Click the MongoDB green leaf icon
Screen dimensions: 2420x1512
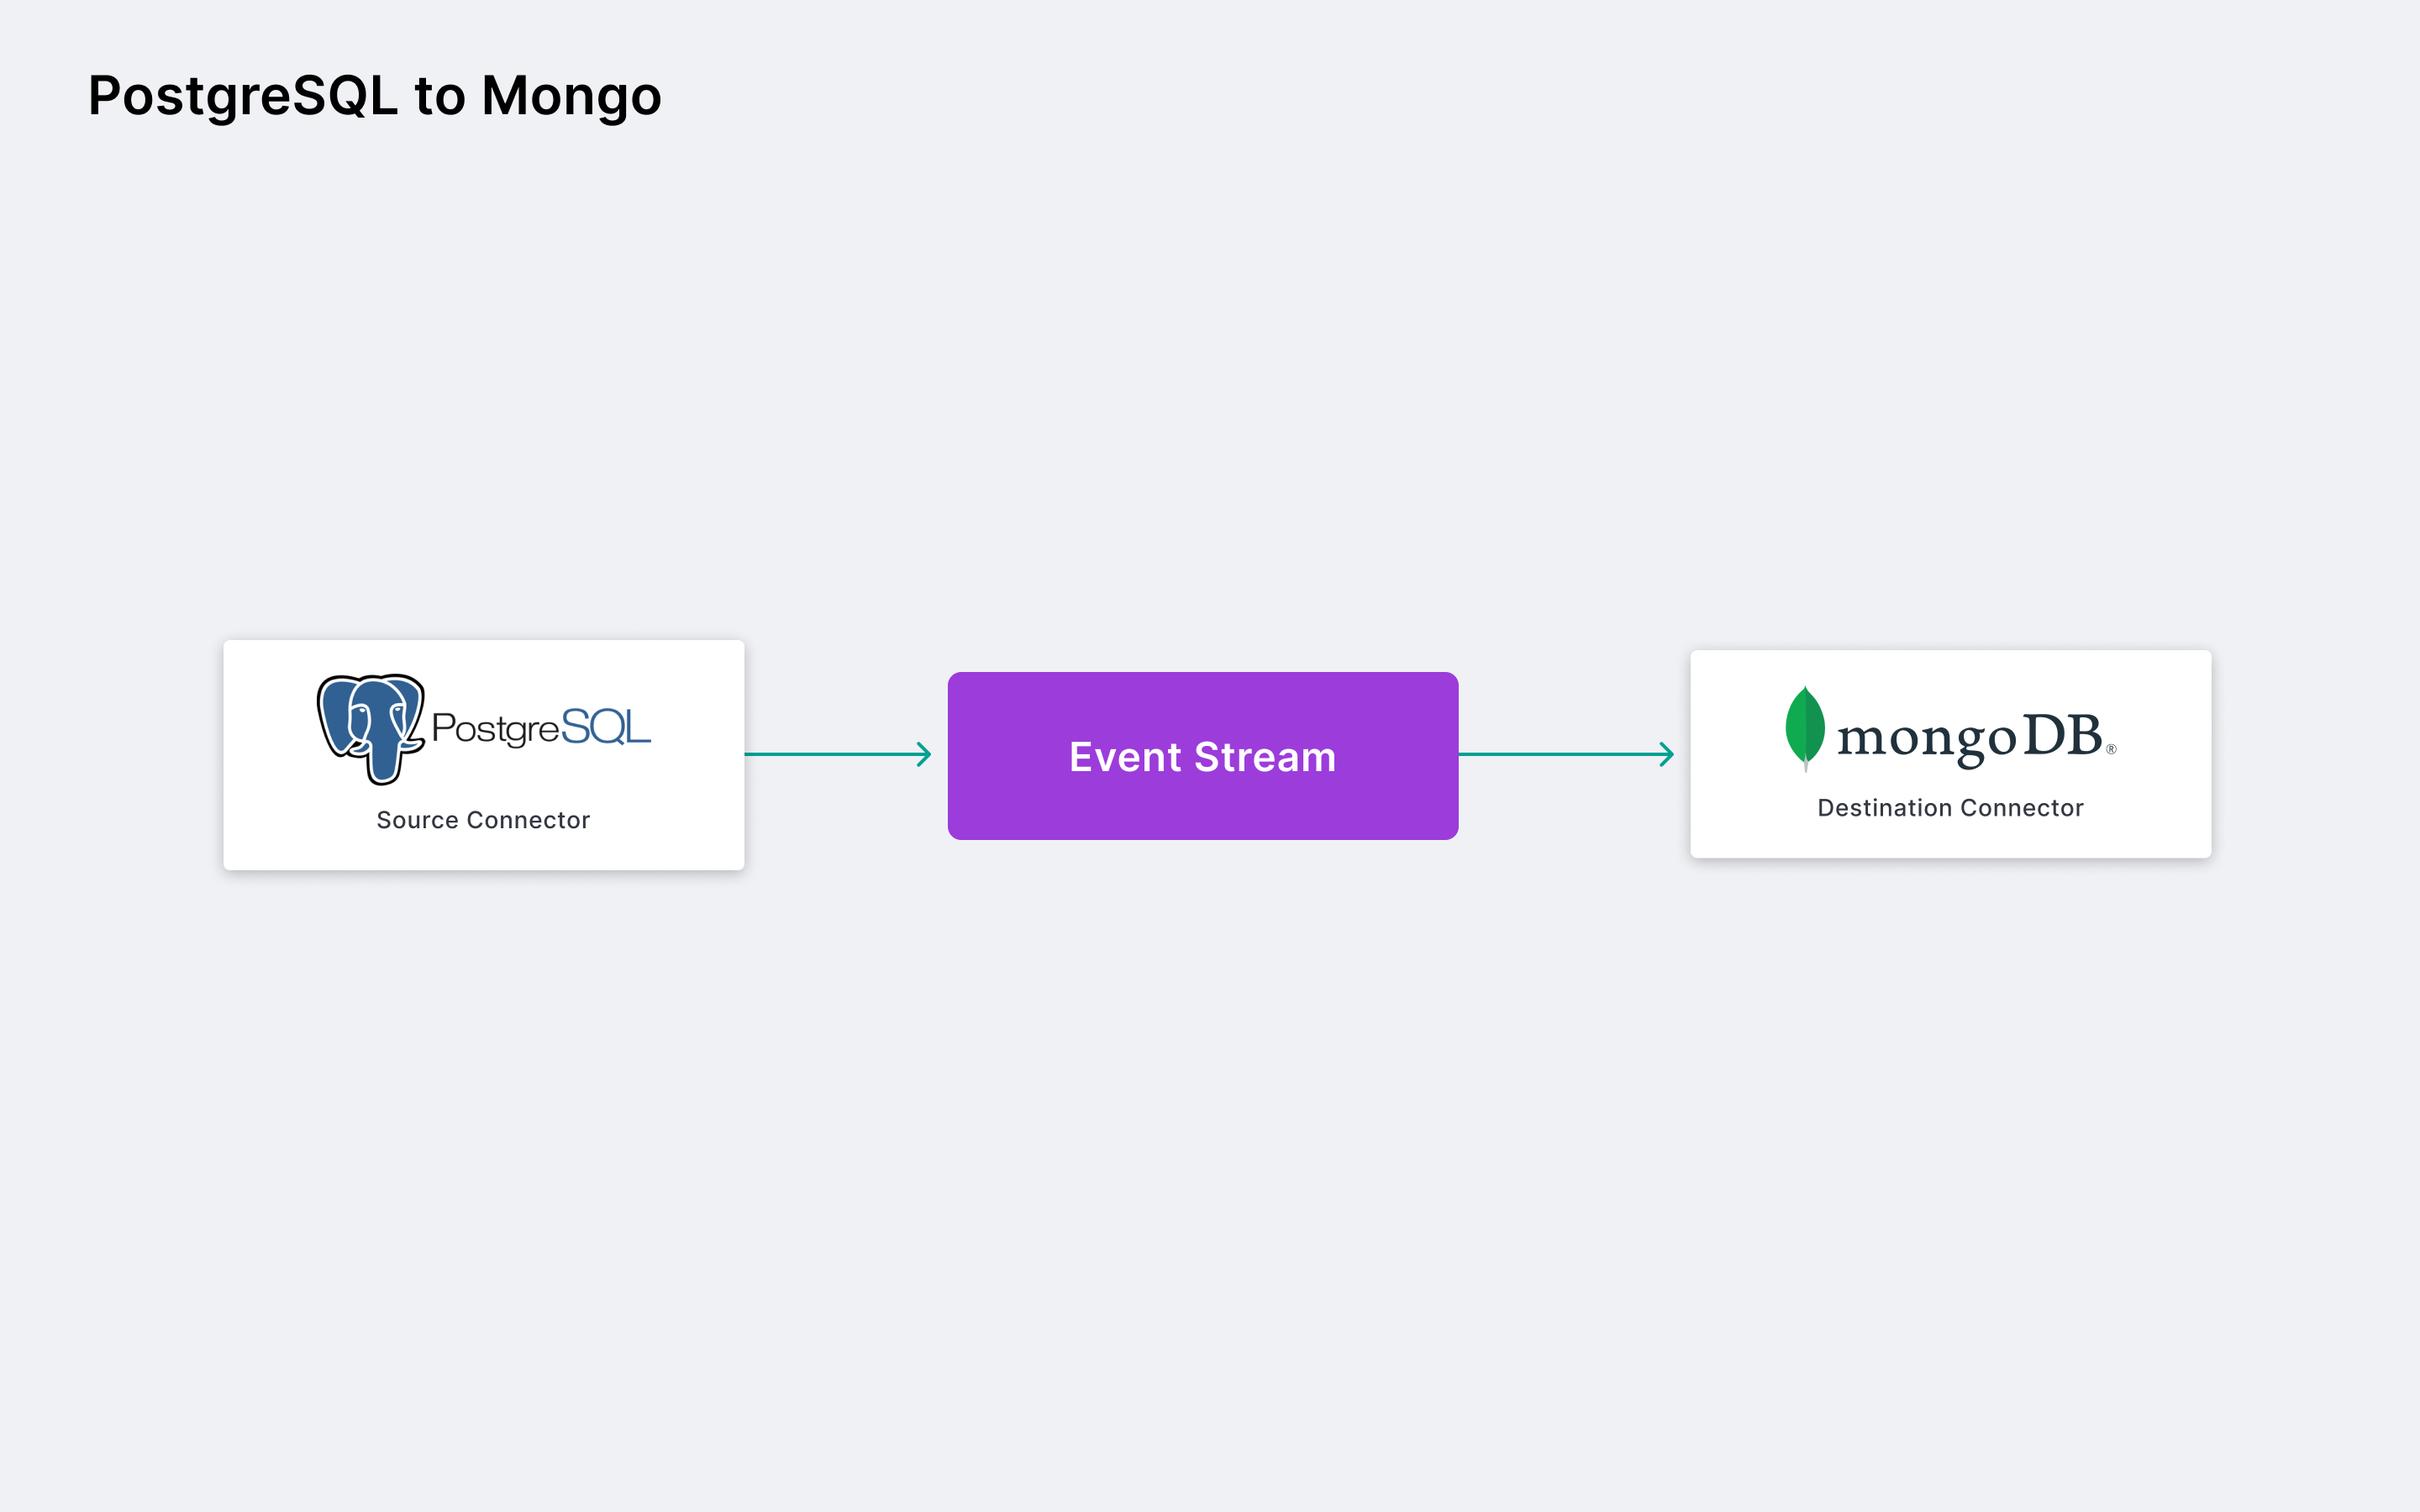click(1805, 727)
